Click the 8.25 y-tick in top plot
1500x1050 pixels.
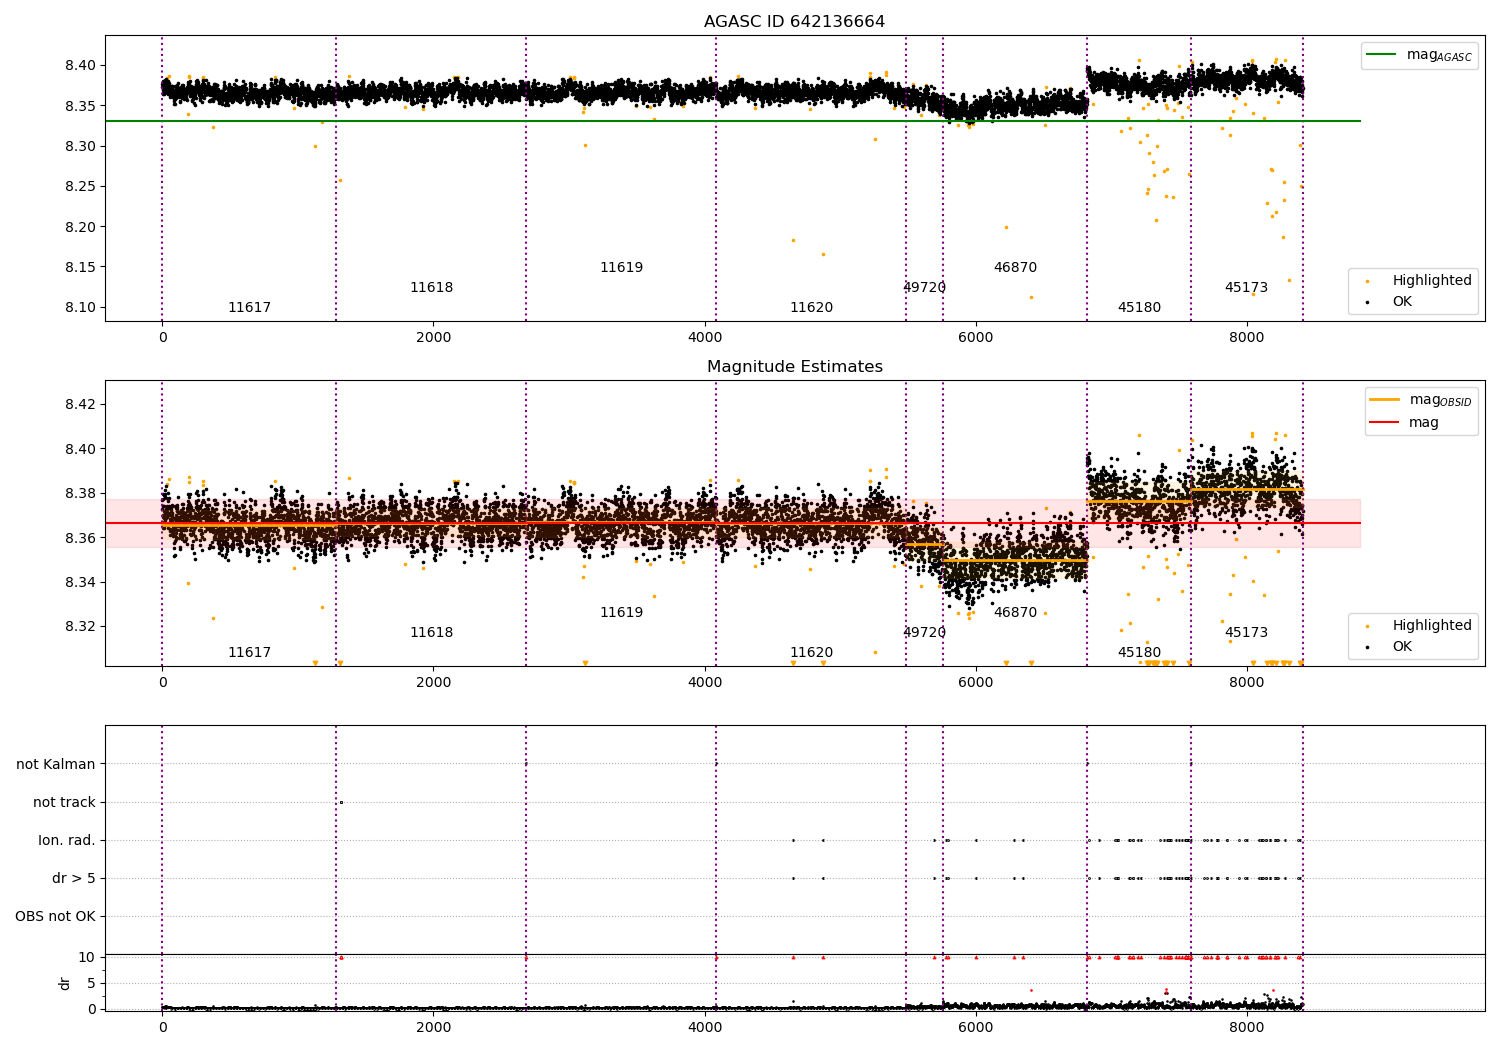point(81,187)
